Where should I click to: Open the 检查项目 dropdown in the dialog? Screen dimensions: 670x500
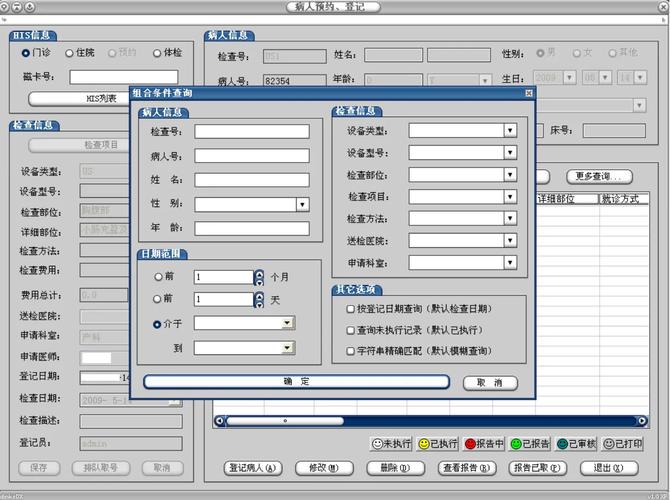tap(510, 197)
